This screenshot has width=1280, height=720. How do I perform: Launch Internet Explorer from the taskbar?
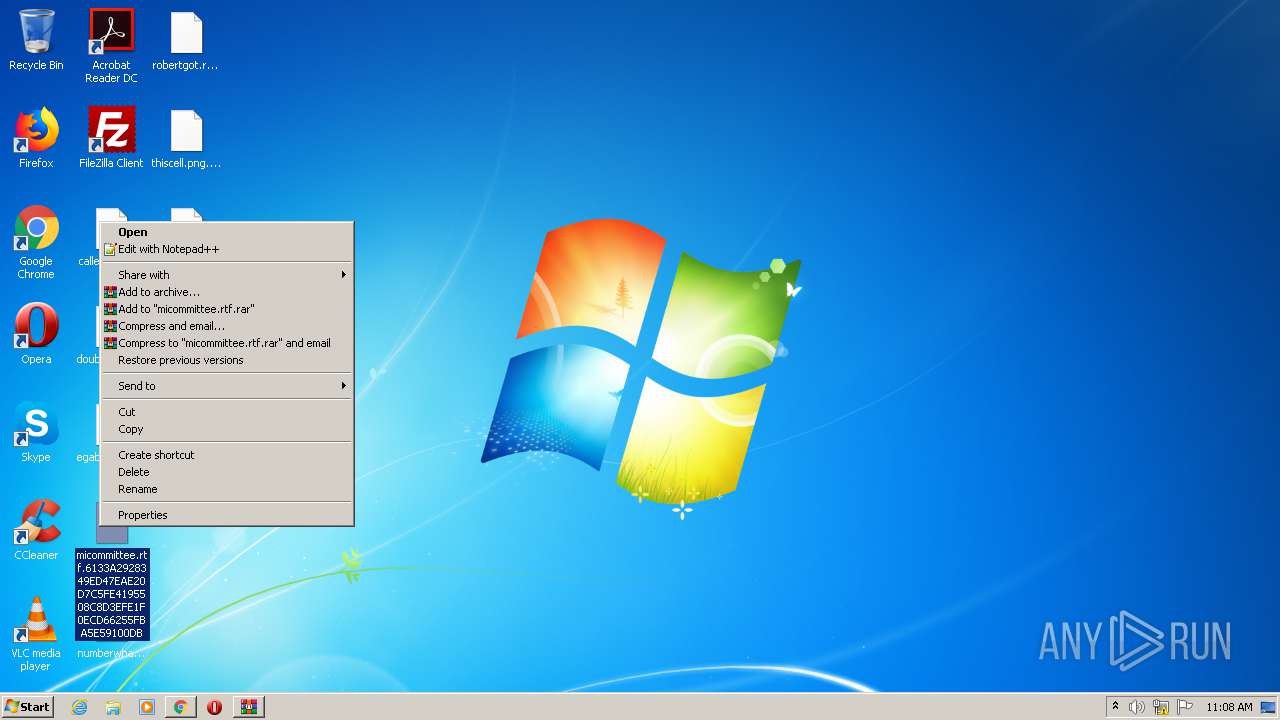pyautogui.click(x=79, y=707)
